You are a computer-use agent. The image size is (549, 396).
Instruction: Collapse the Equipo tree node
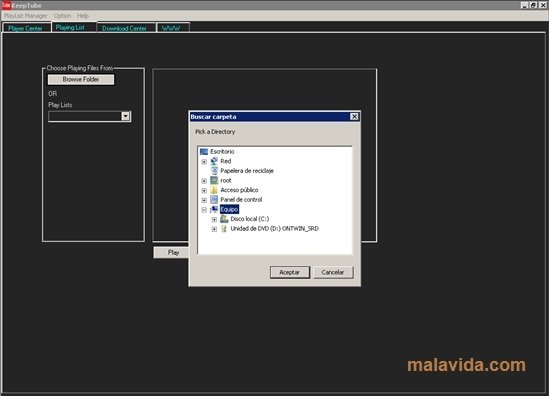coord(204,210)
